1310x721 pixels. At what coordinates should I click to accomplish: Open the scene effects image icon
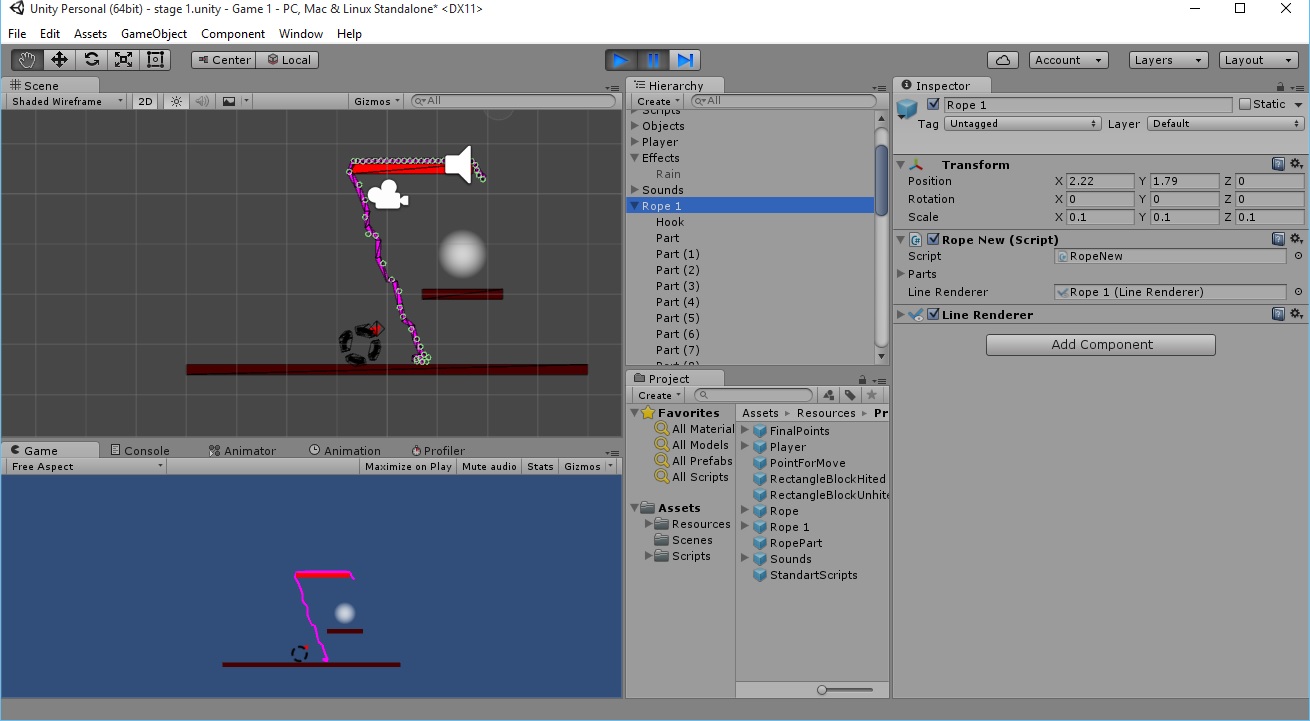pos(229,101)
